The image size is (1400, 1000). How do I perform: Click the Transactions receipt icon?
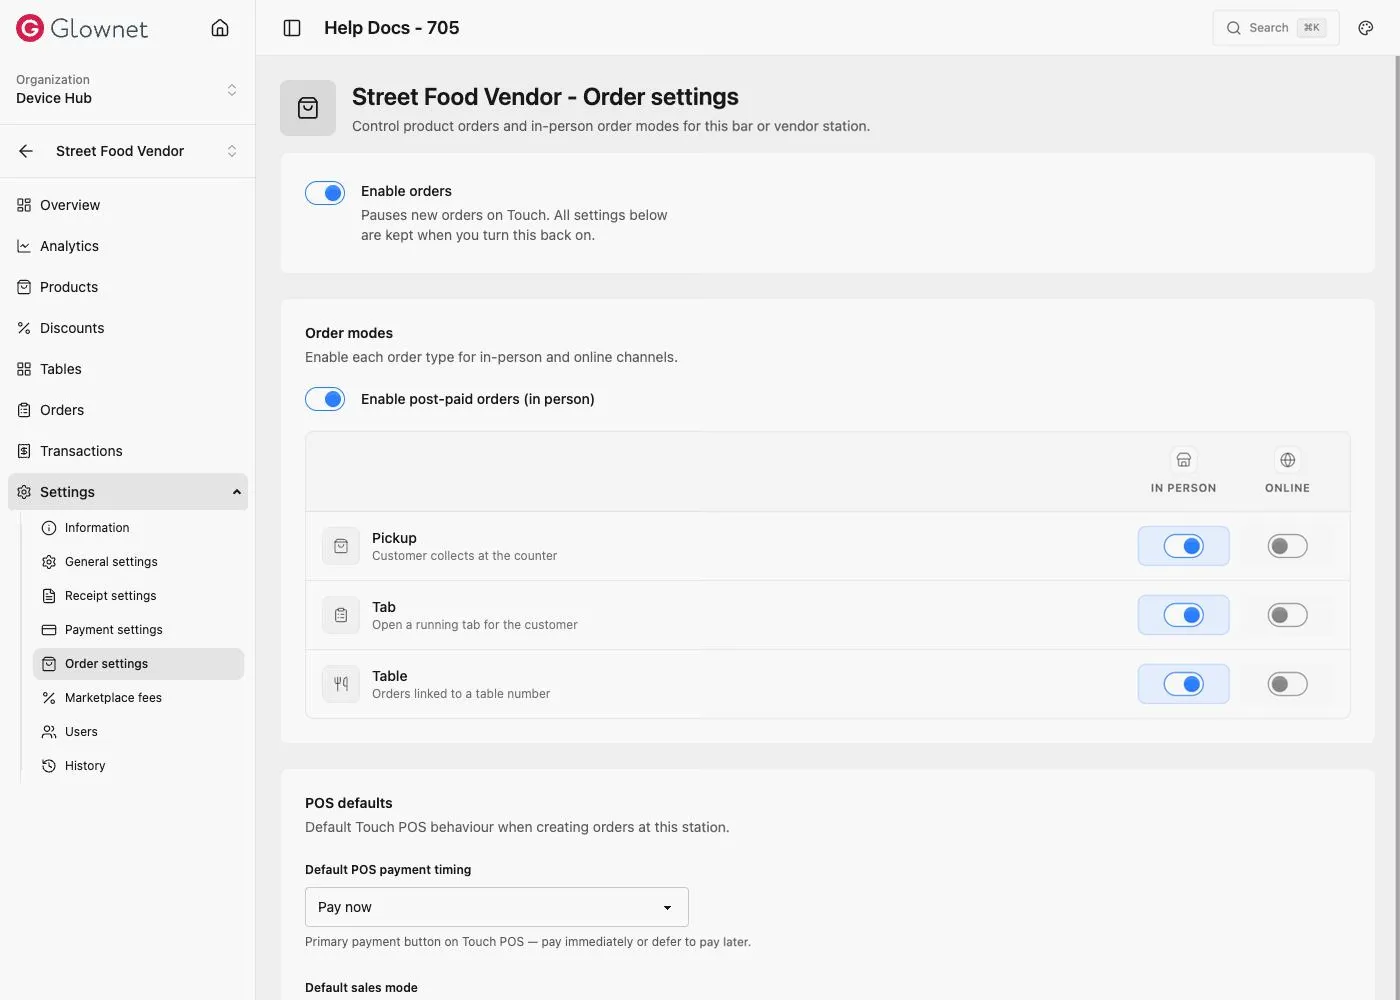click(x=24, y=451)
